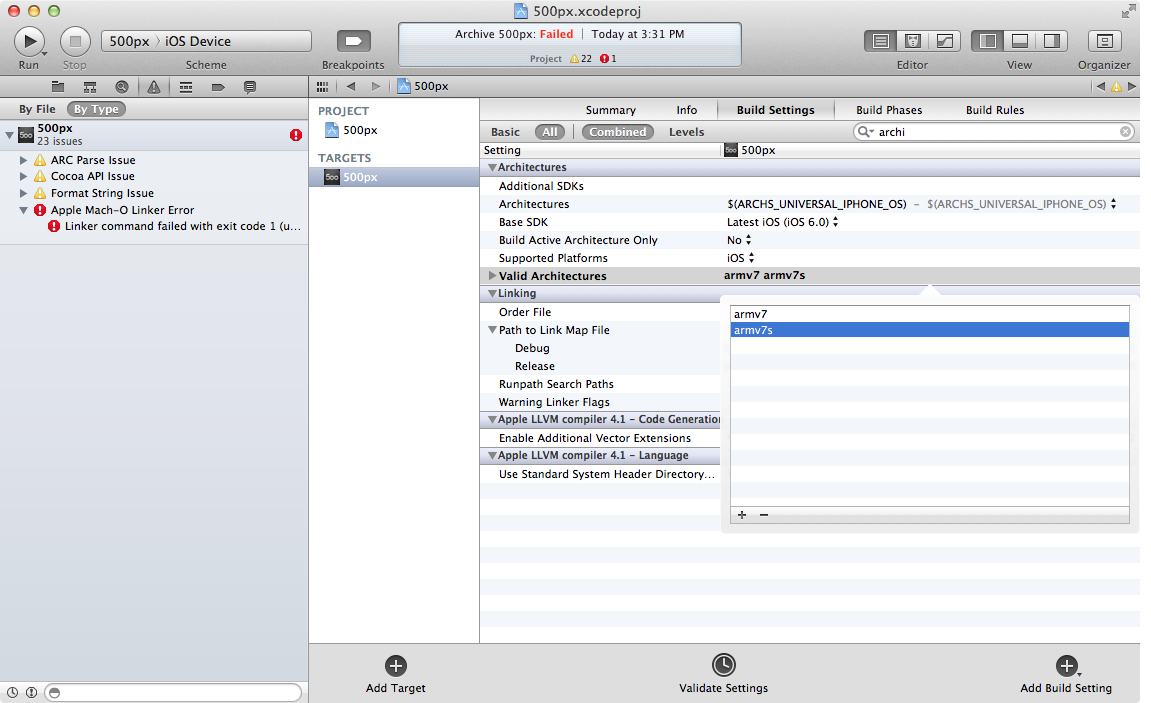Click the Run button in toolbar

[29, 41]
